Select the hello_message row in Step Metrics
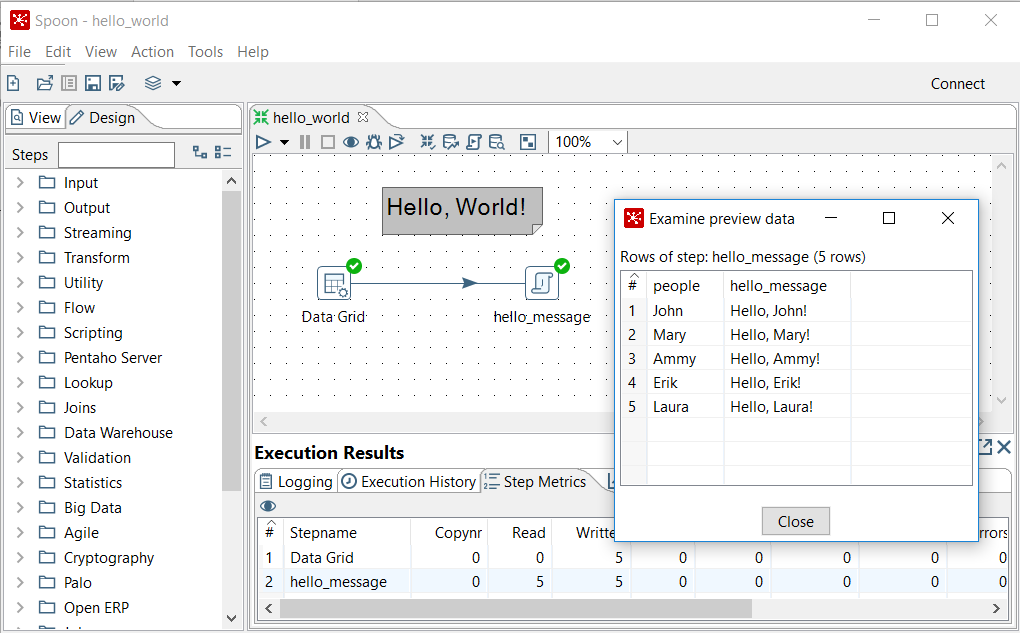1020x633 pixels. pos(631,582)
